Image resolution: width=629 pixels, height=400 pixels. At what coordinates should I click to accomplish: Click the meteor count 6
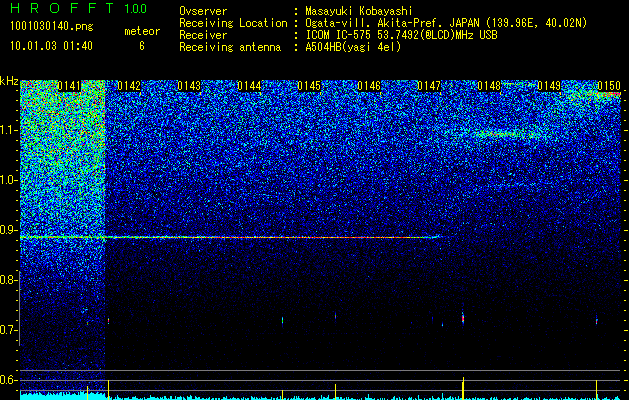142,46
